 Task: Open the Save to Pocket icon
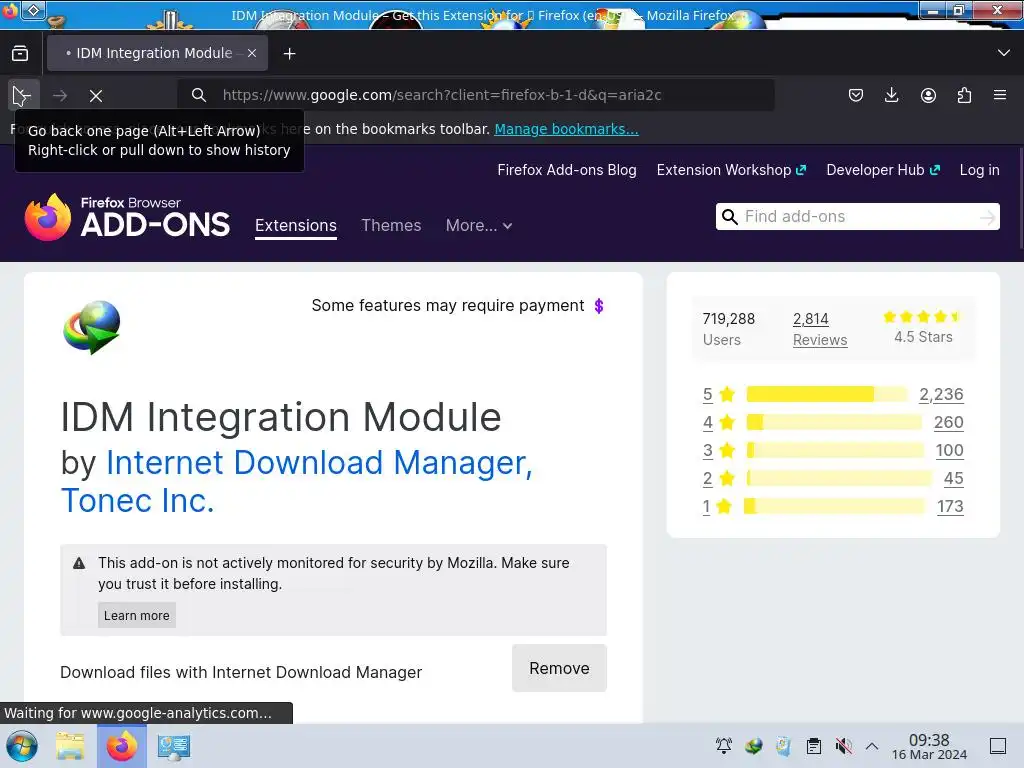(856, 95)
